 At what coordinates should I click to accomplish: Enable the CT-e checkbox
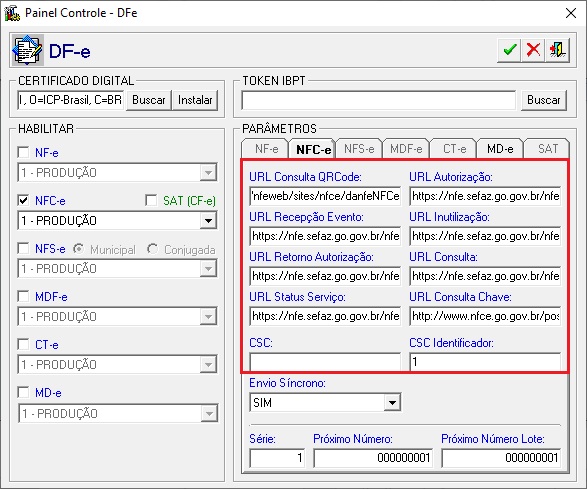point(23,344)
